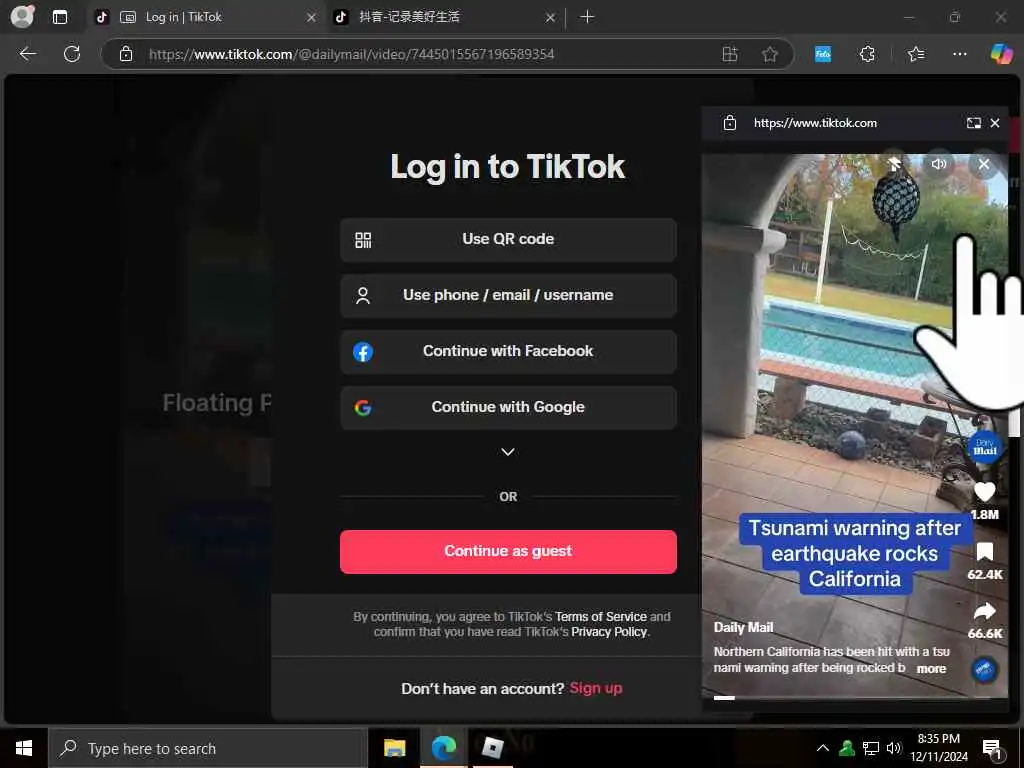
Task: Click Daily Mail username in video
Action: (743, 628)
